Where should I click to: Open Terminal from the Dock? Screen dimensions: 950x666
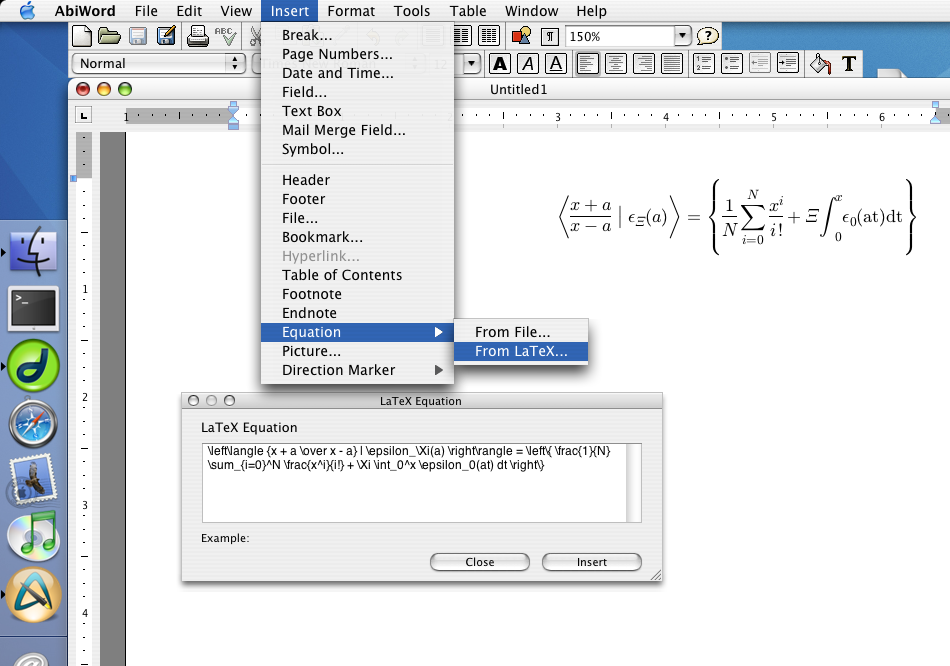[33, 309]
